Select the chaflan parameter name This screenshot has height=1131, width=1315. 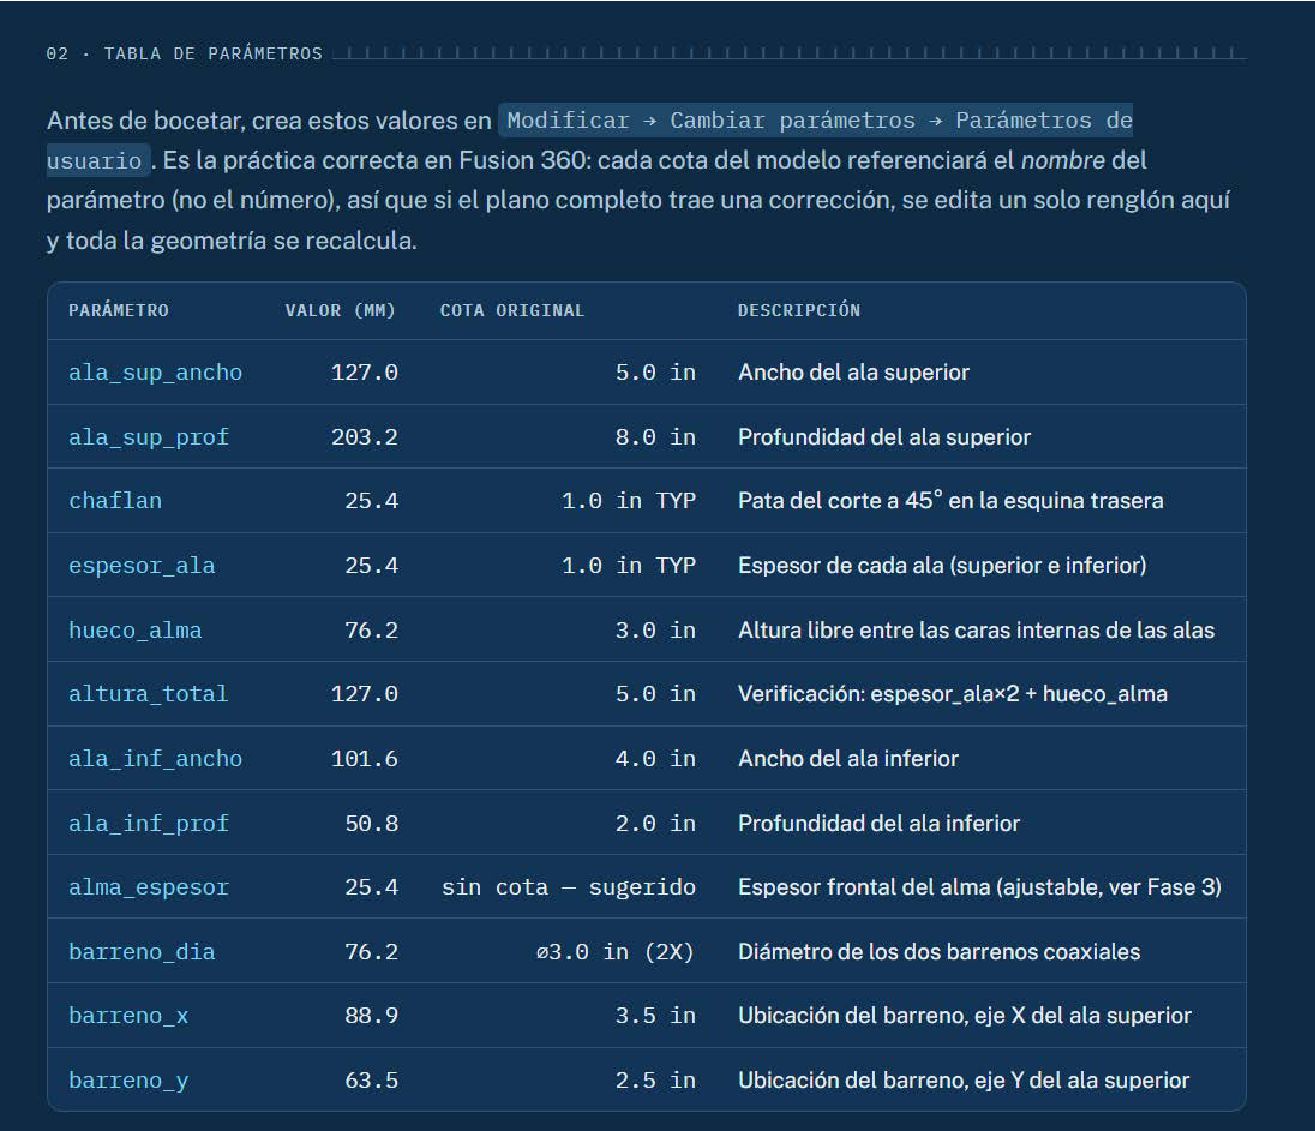tap(115, 500)
